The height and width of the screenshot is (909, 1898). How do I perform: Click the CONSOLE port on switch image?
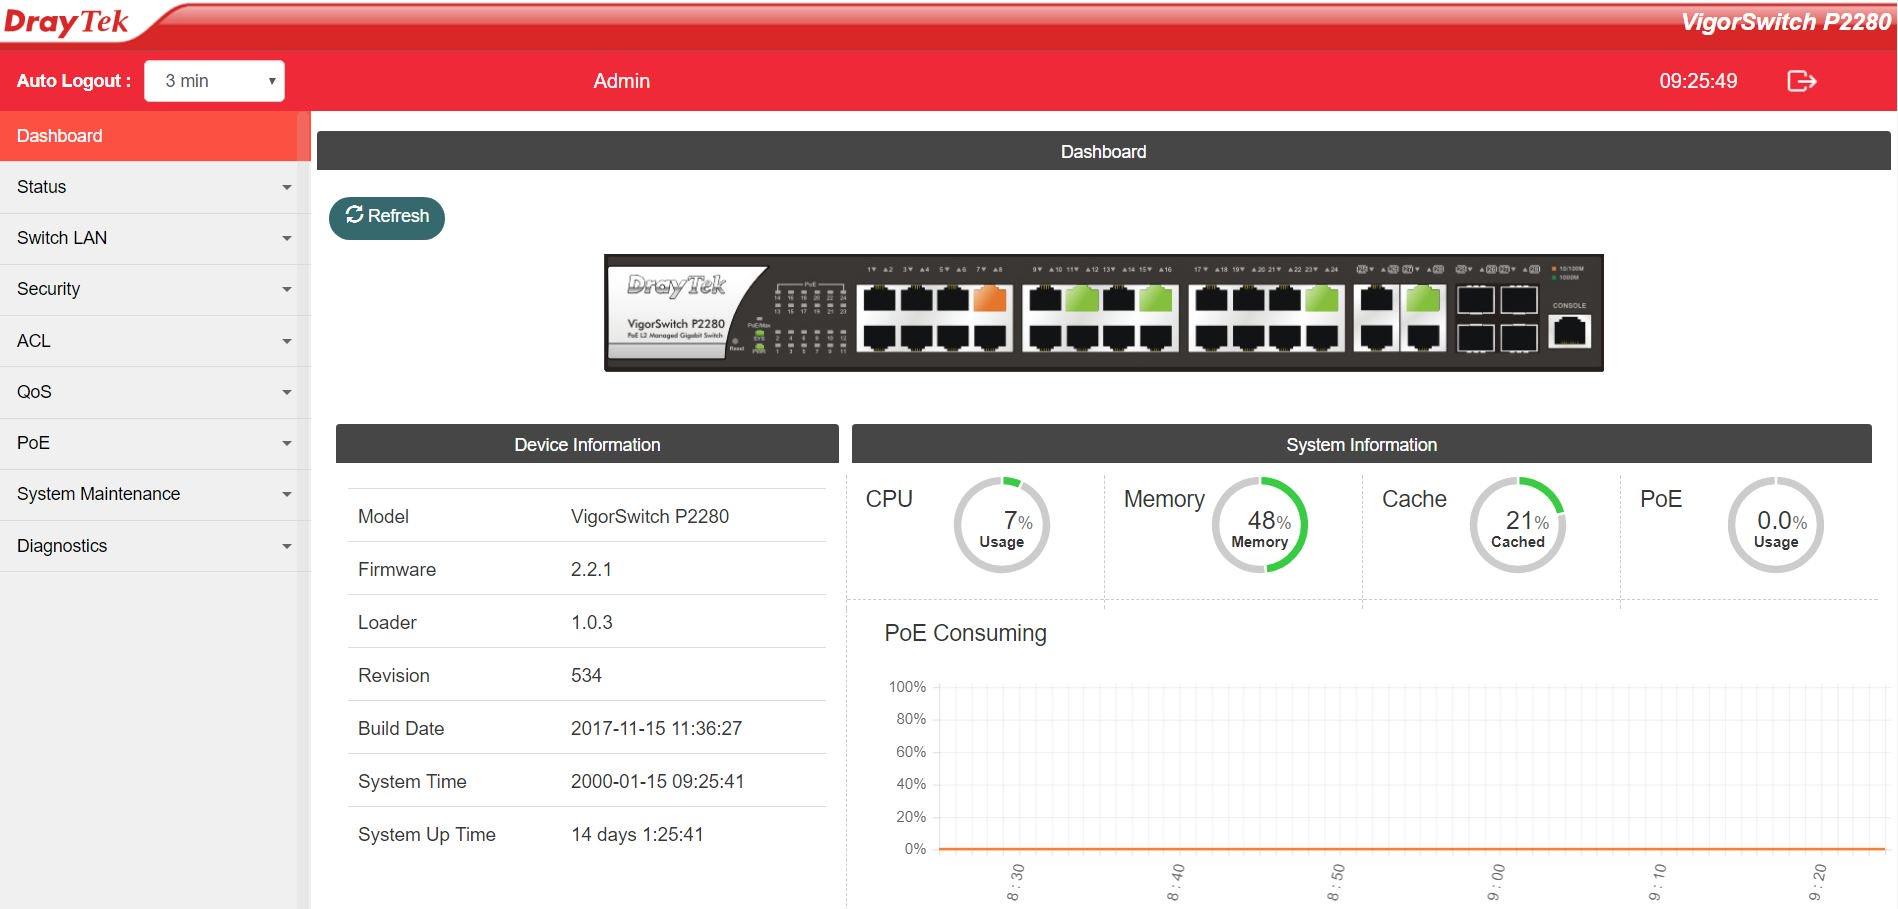[1569, 330]
